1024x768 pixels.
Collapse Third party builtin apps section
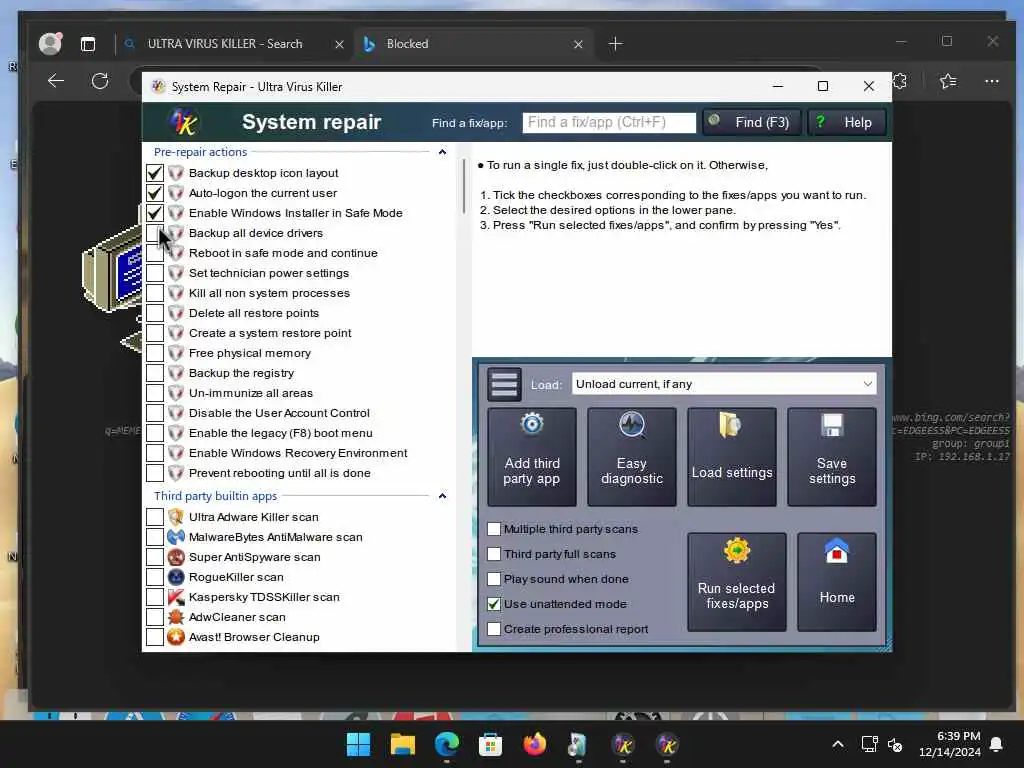pyautogui.click(x=442, y=496)
